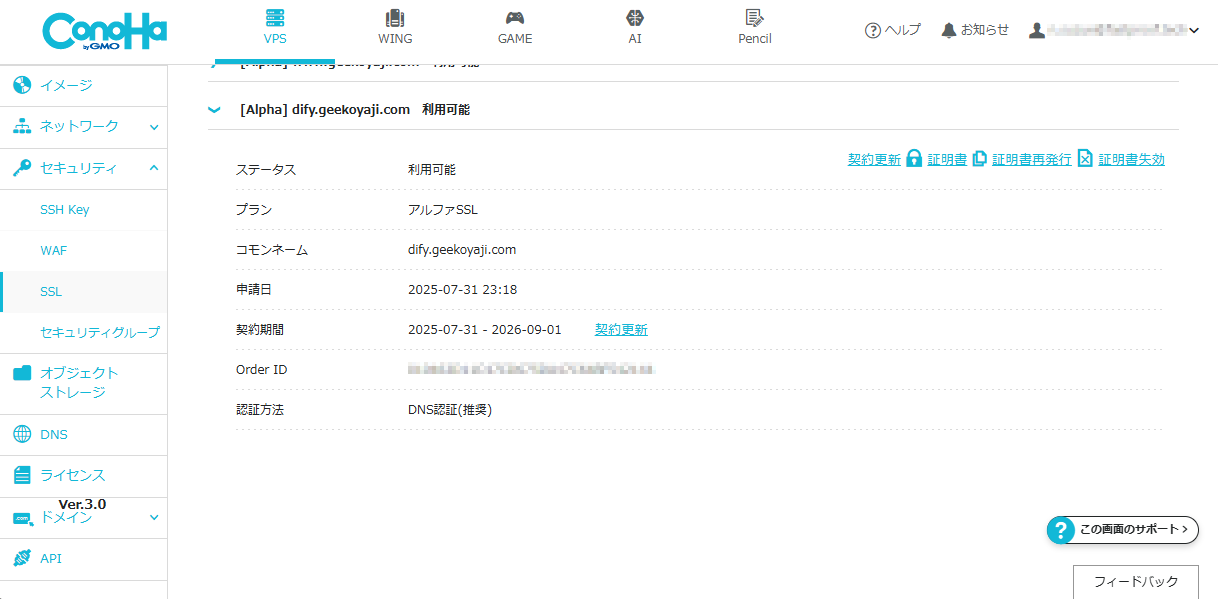1218x599 pixels.
Task: Expand the ネットワーク sidebar chevron
Action: tap(154, 127)
